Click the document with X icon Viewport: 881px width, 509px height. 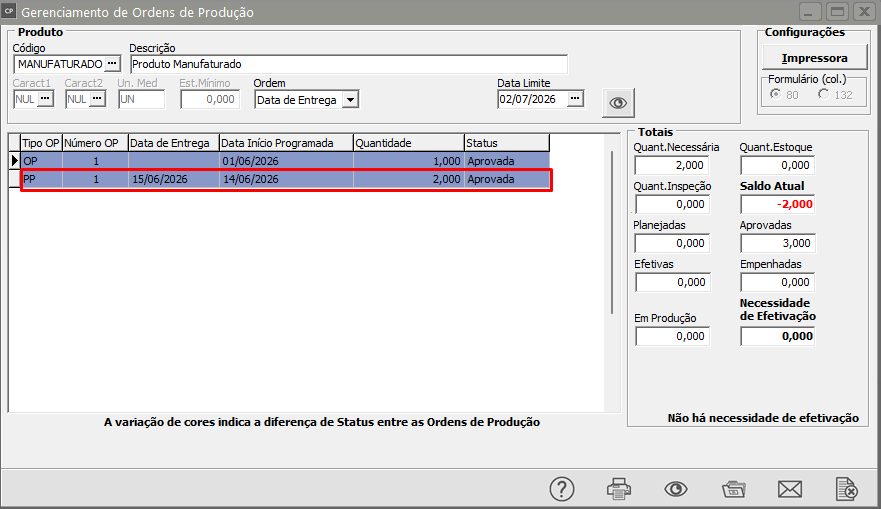846,489
